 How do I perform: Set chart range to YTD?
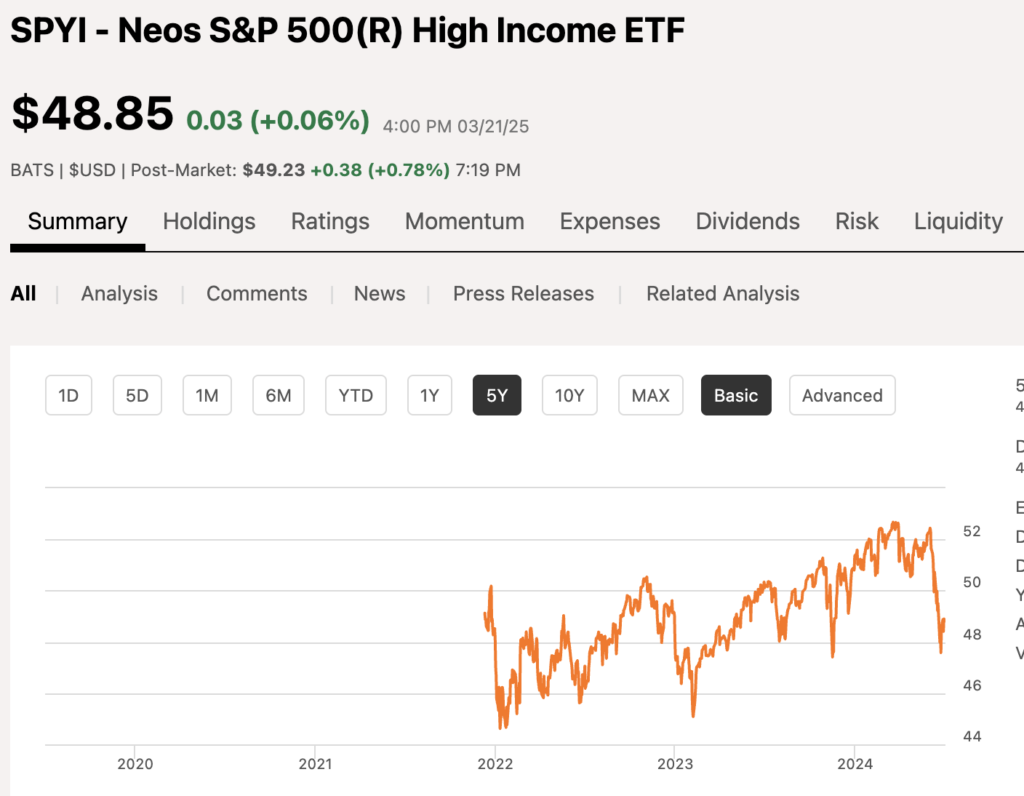tap(356, 395)
